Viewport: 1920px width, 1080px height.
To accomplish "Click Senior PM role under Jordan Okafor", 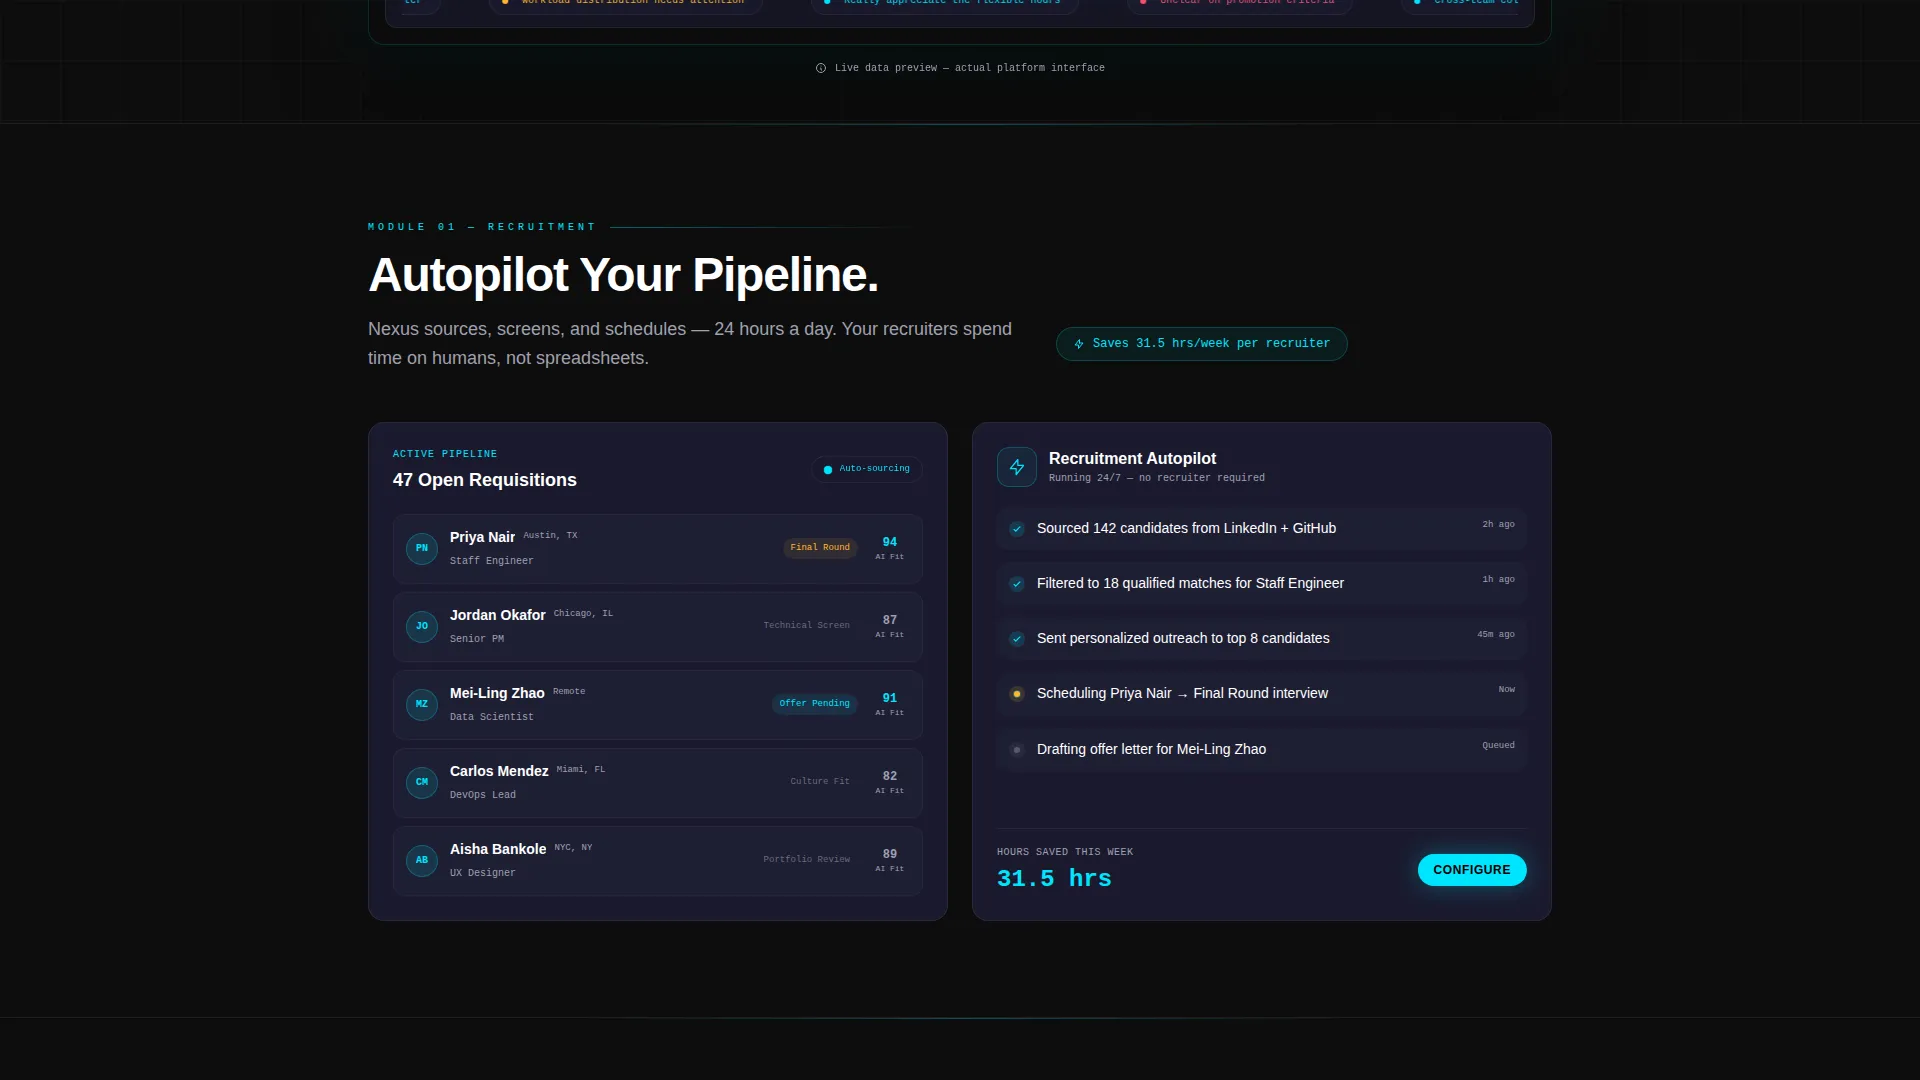I will click(x=477, y=639).
